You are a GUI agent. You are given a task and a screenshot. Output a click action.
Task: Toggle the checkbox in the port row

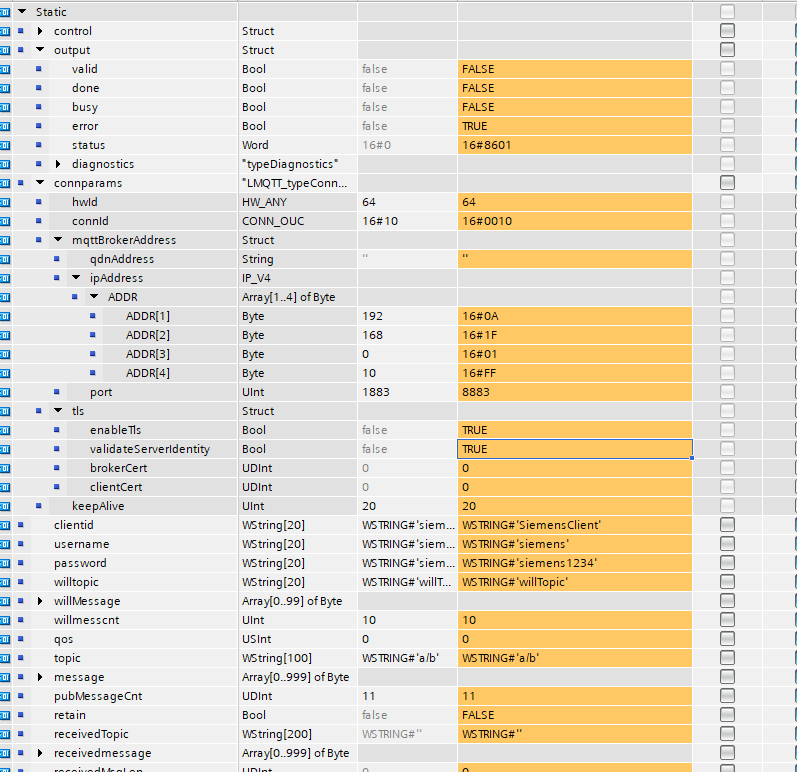[727, 392]
